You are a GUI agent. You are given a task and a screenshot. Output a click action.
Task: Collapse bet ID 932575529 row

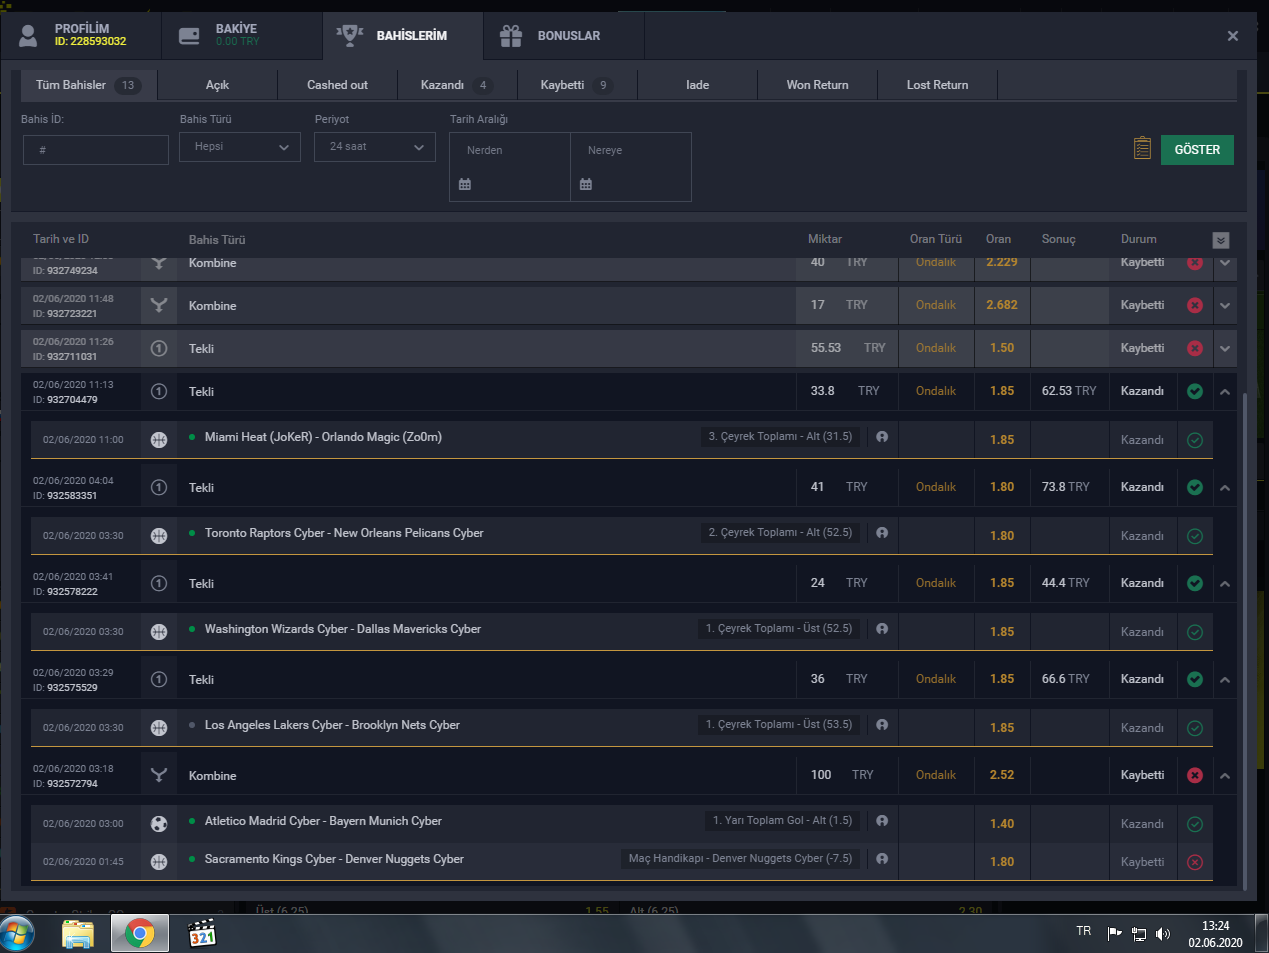pyautogui.click(x=1225, y=680)
